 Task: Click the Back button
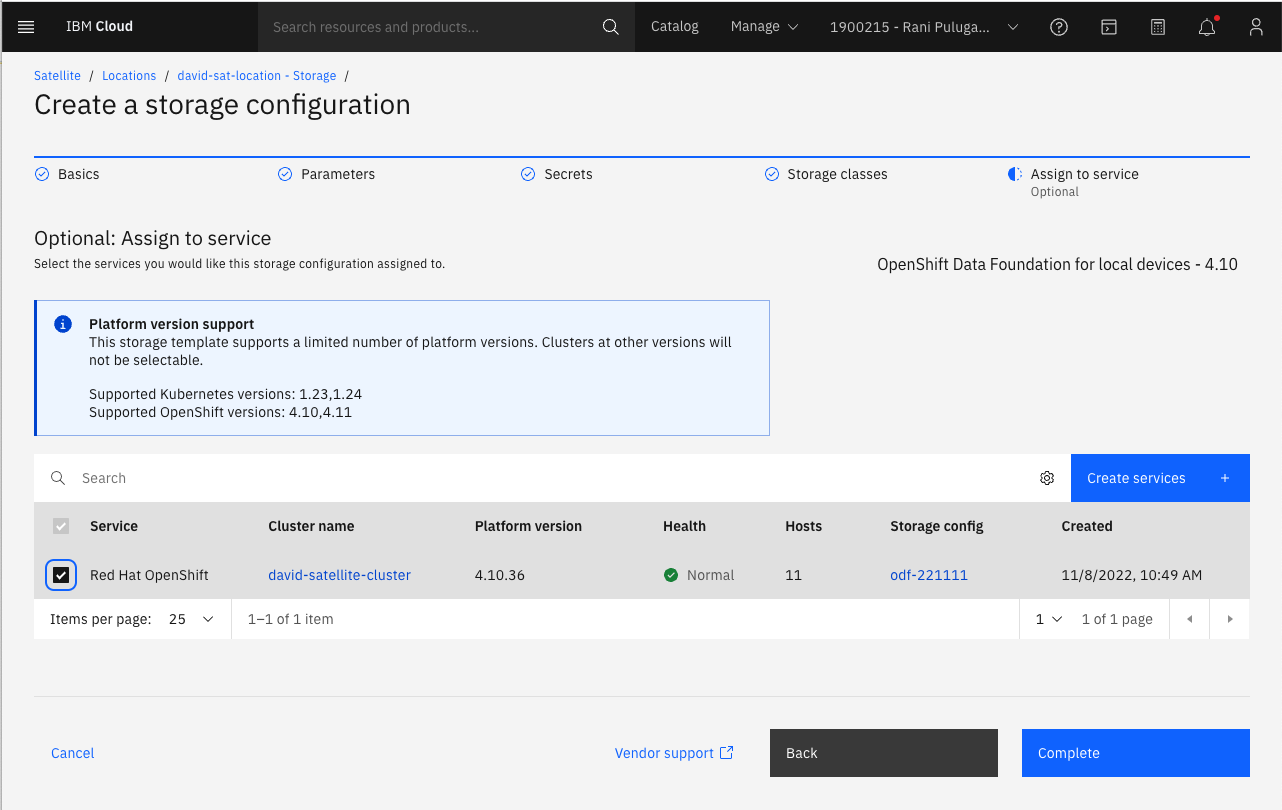884,753
